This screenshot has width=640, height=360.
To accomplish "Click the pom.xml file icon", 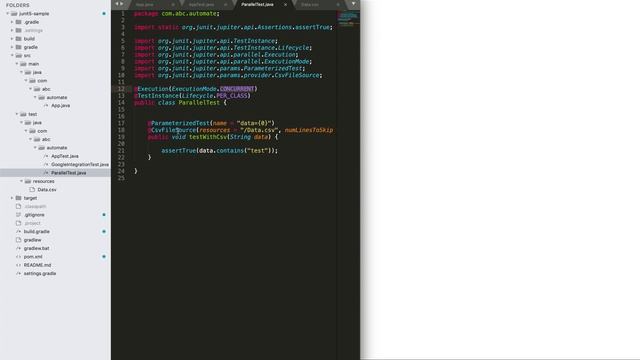I will [x=18, y=257].
